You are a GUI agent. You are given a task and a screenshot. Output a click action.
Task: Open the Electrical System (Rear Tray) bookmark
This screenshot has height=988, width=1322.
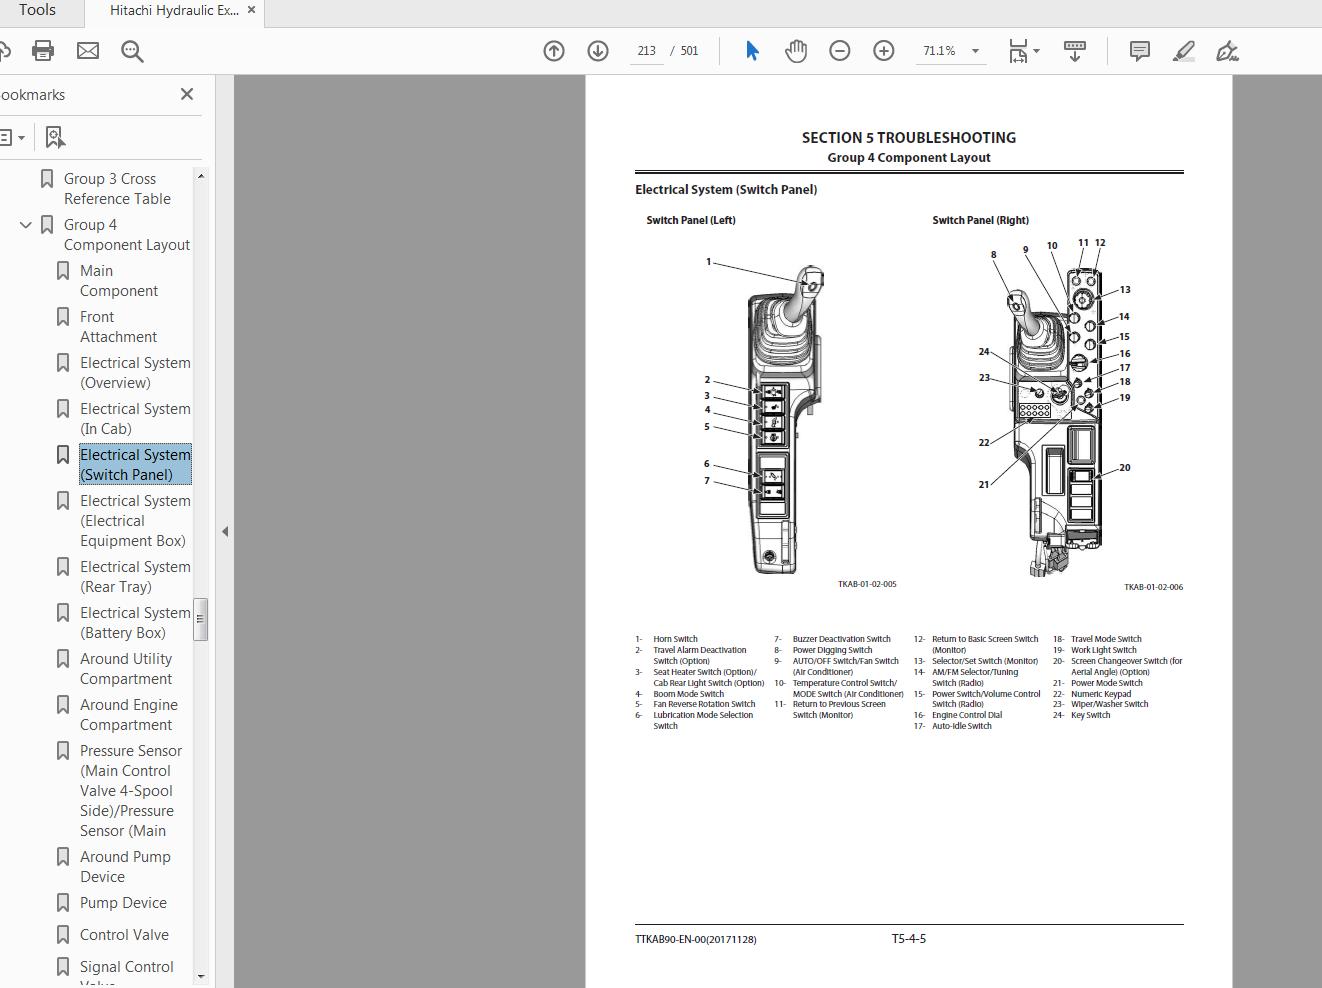click(x=135, y=576)
